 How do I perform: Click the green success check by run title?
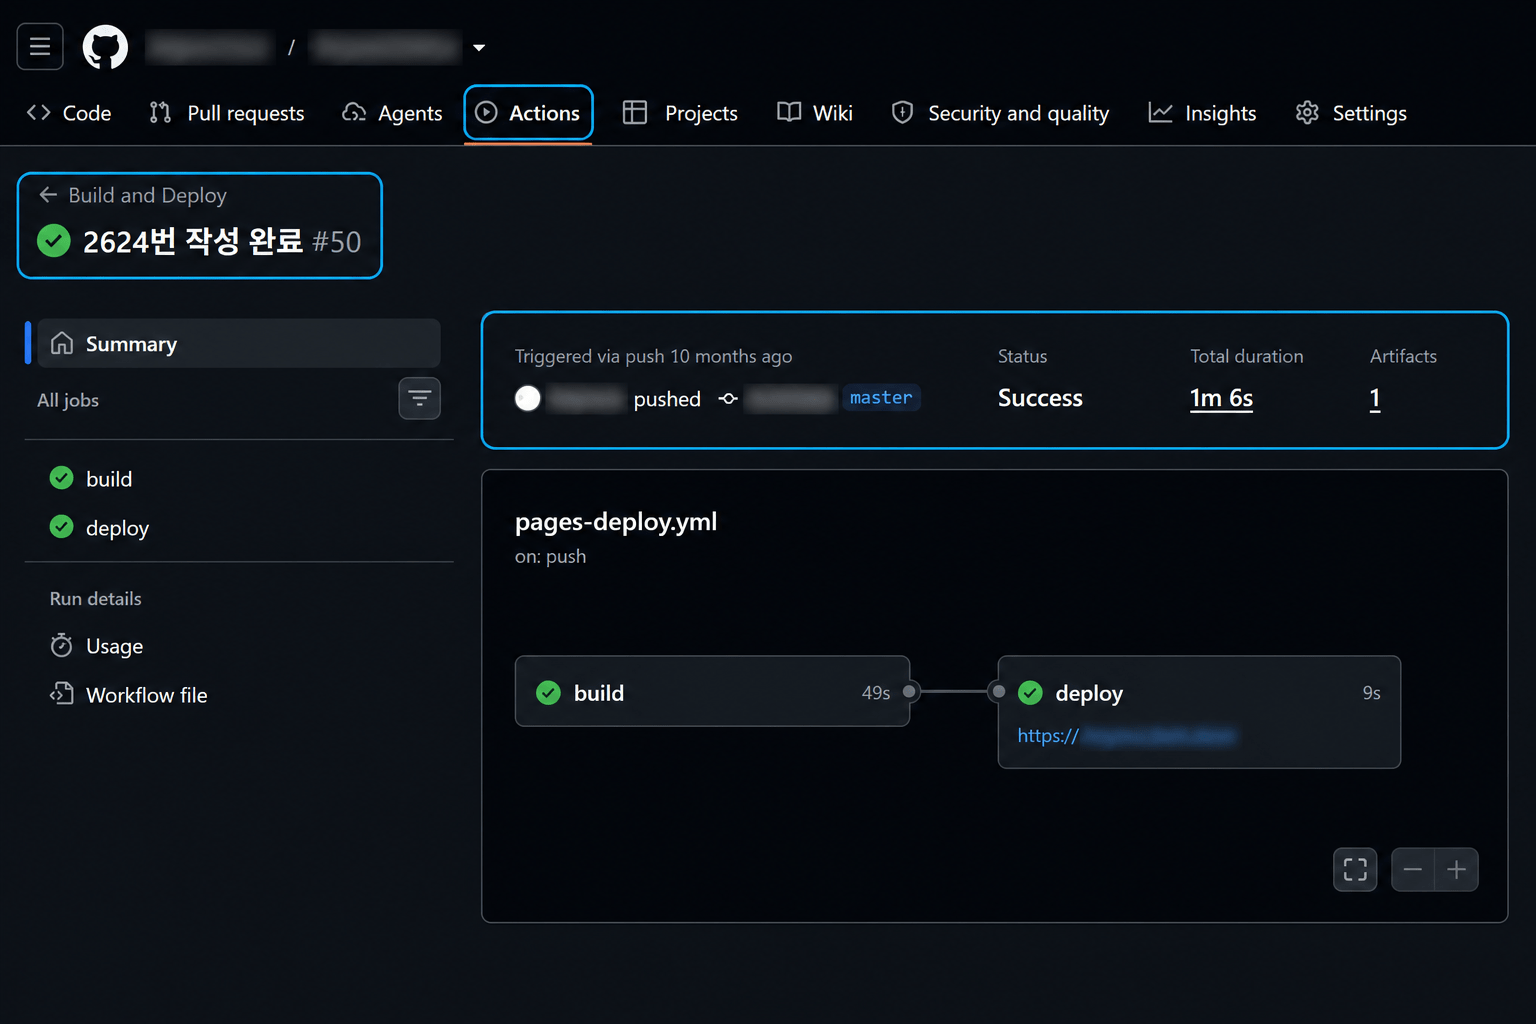click(x=54, y=241)
